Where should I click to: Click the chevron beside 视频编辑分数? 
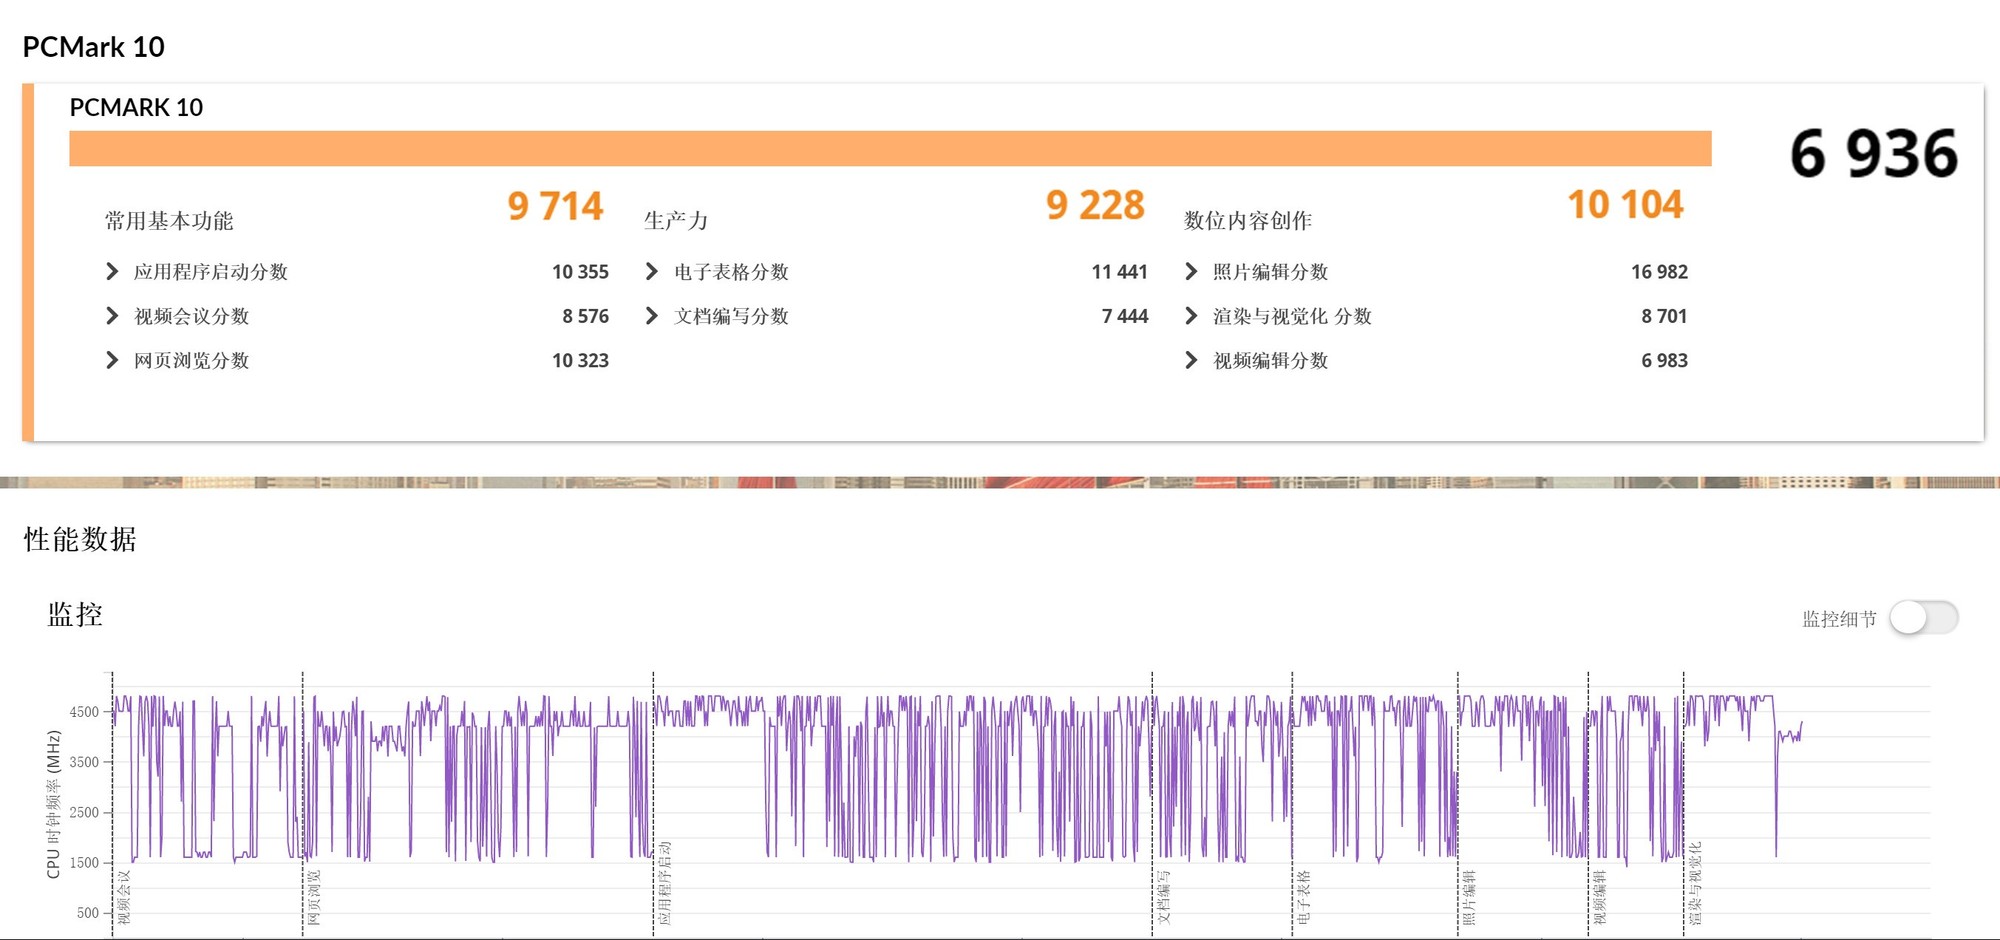1190,360
